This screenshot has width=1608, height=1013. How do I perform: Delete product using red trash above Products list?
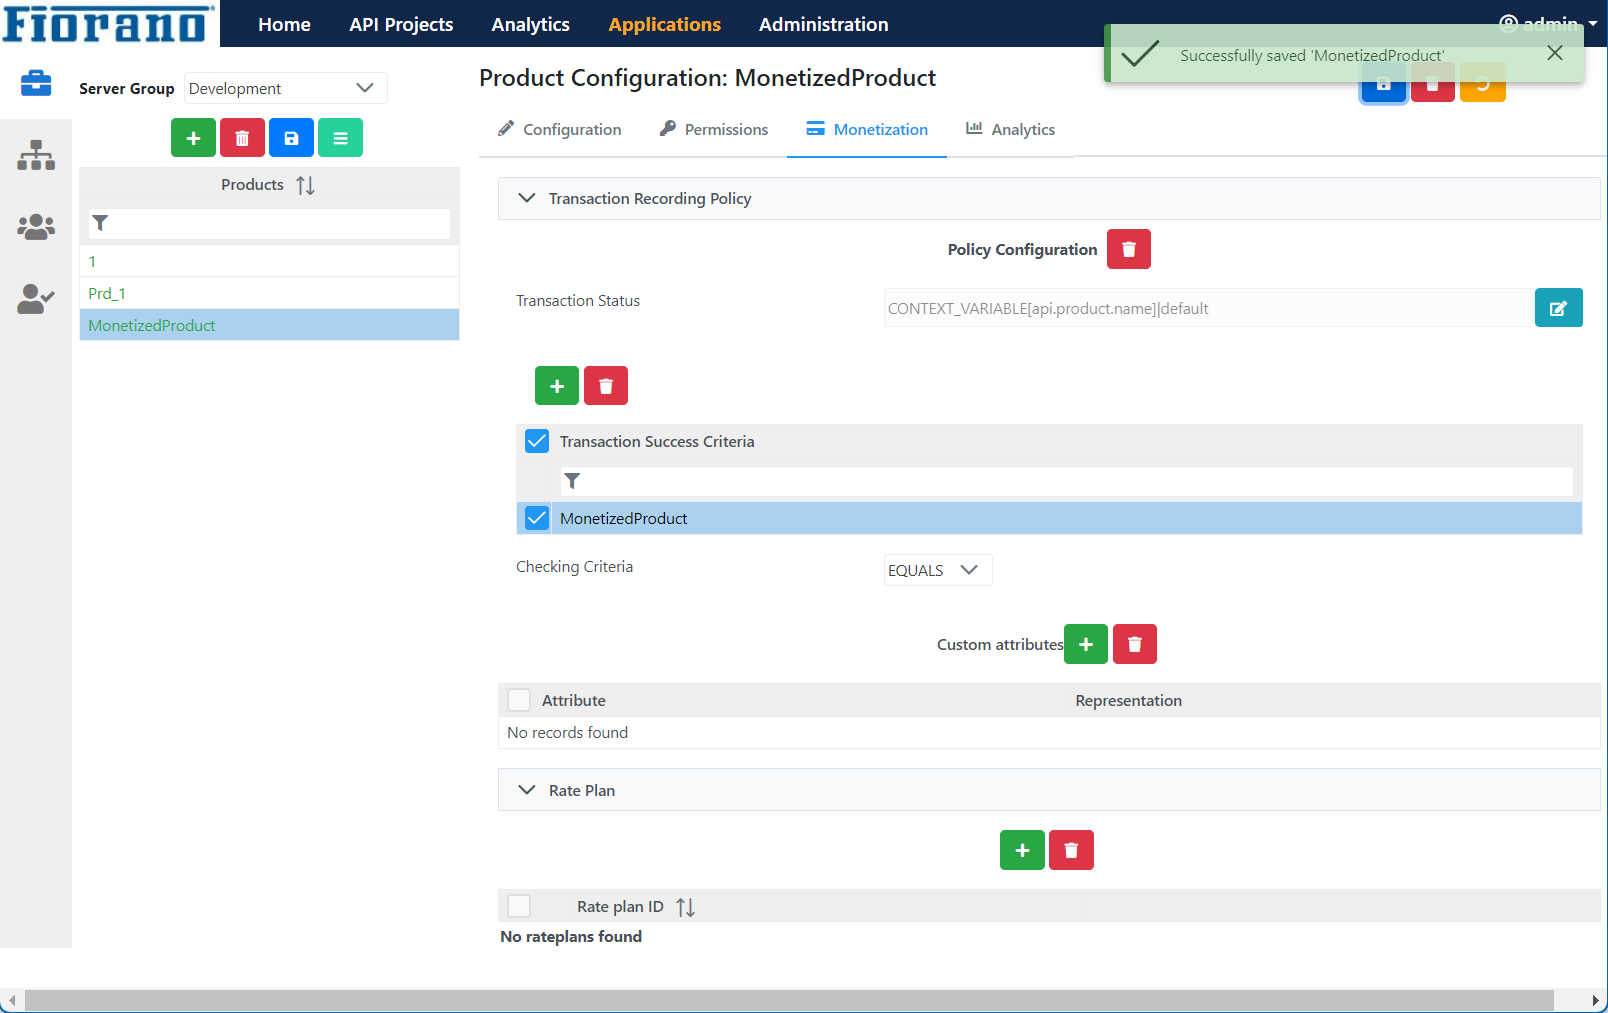242,138
